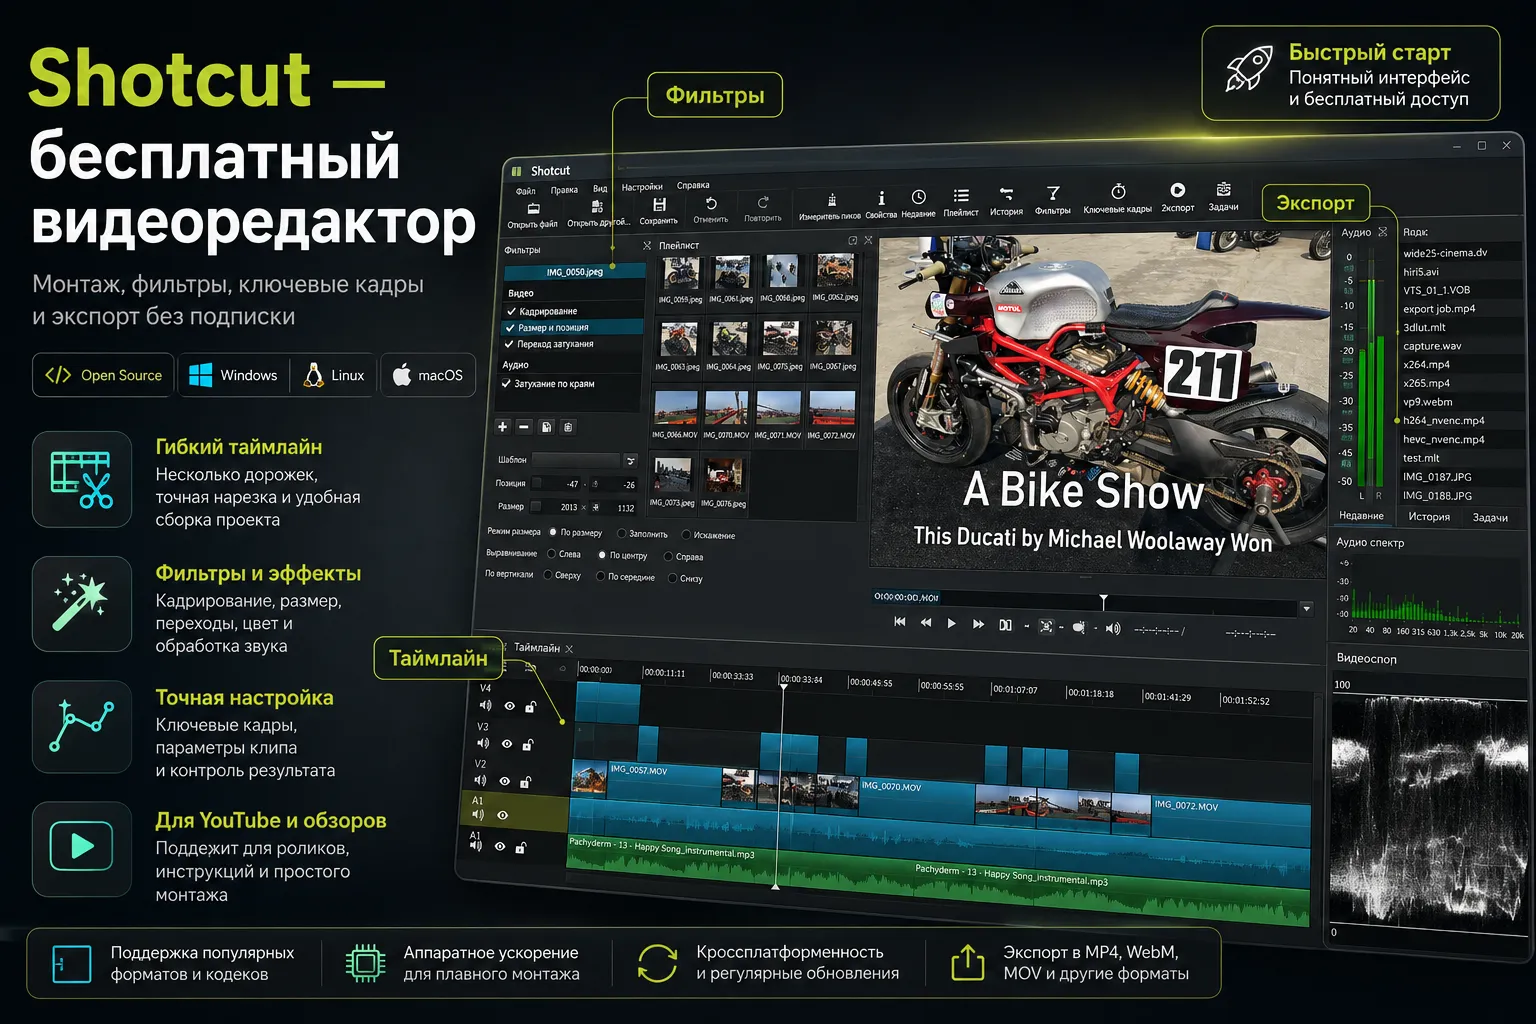
Task: Click the Задачи icon in the top toolbar
Action: [x=1223, y=189]
